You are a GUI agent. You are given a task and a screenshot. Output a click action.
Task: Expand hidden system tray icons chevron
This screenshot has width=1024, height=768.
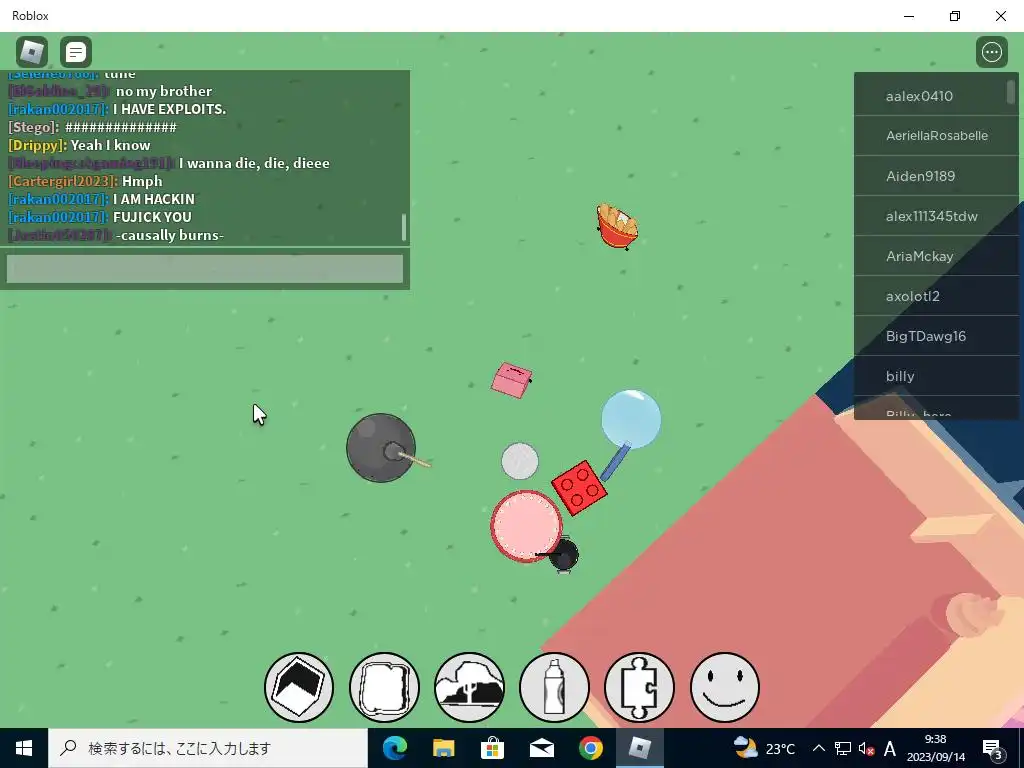tap(818, 748)
